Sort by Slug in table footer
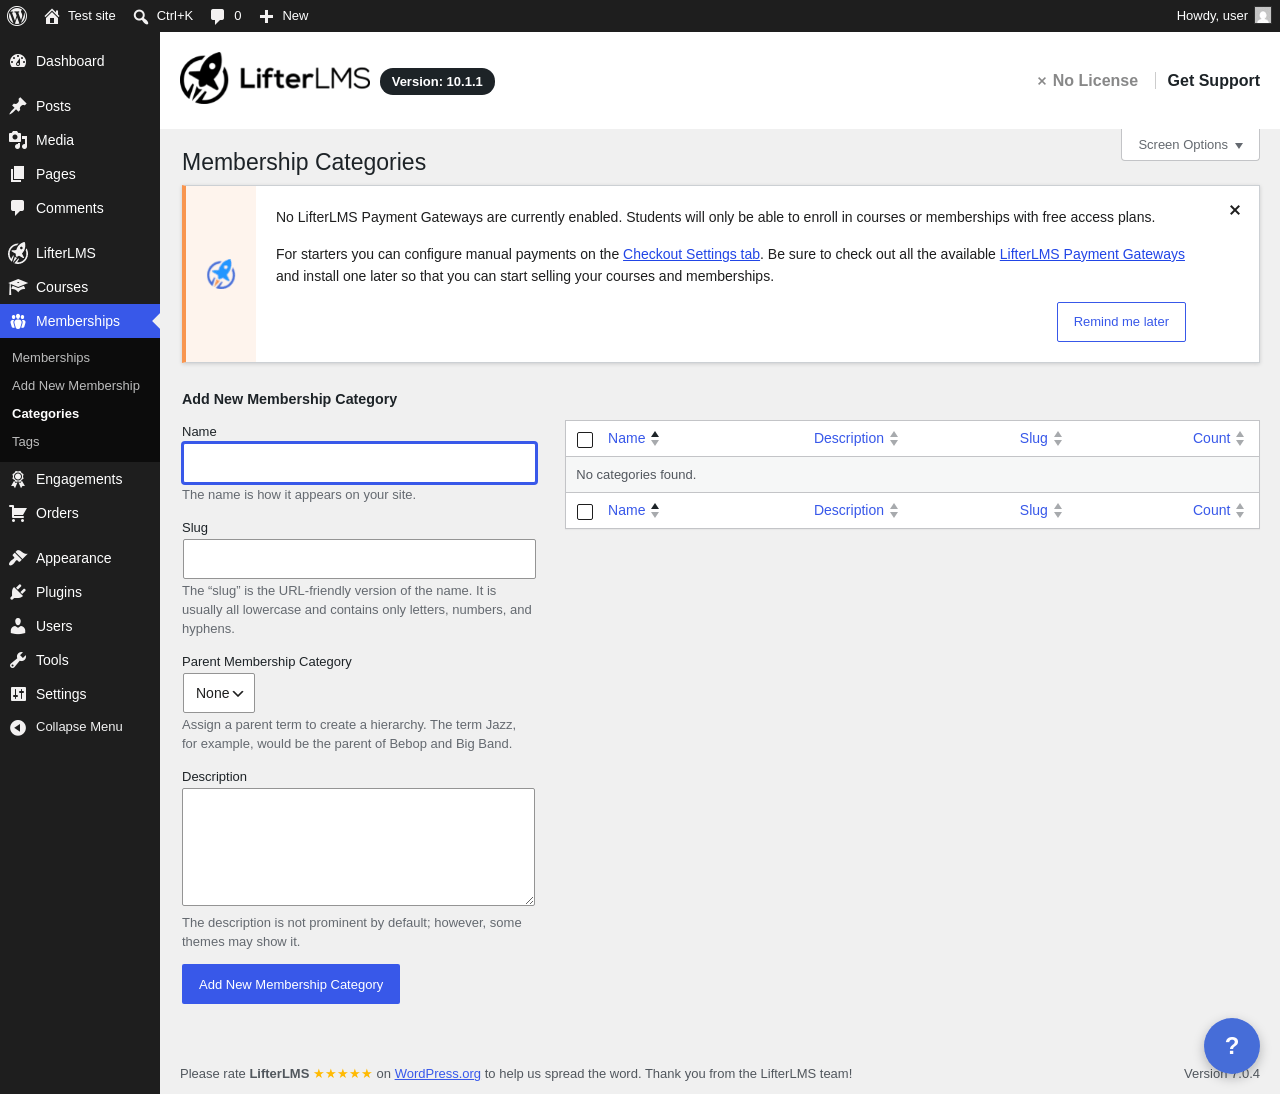The image size is (1280, 1094). point(1041,510)
